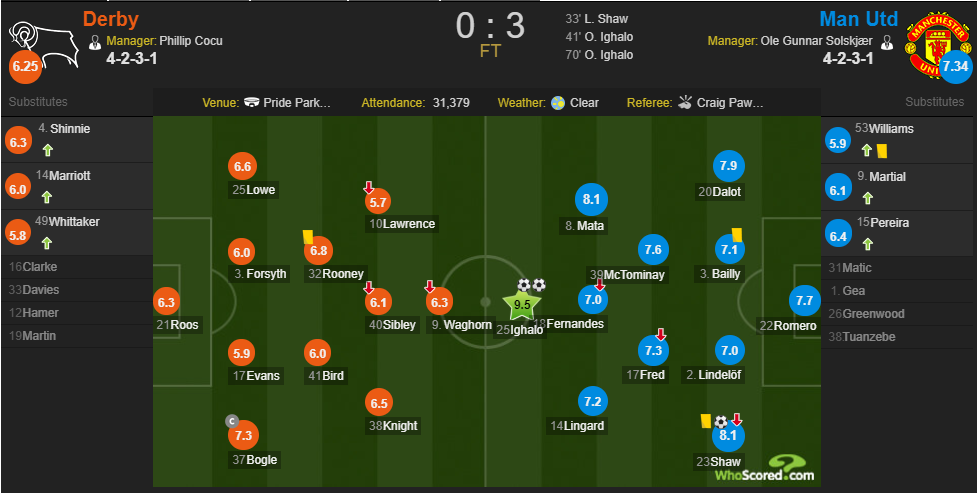Click the yellow card above Rooney
This screenshot has width=977, height=493.
coord(309,237)
